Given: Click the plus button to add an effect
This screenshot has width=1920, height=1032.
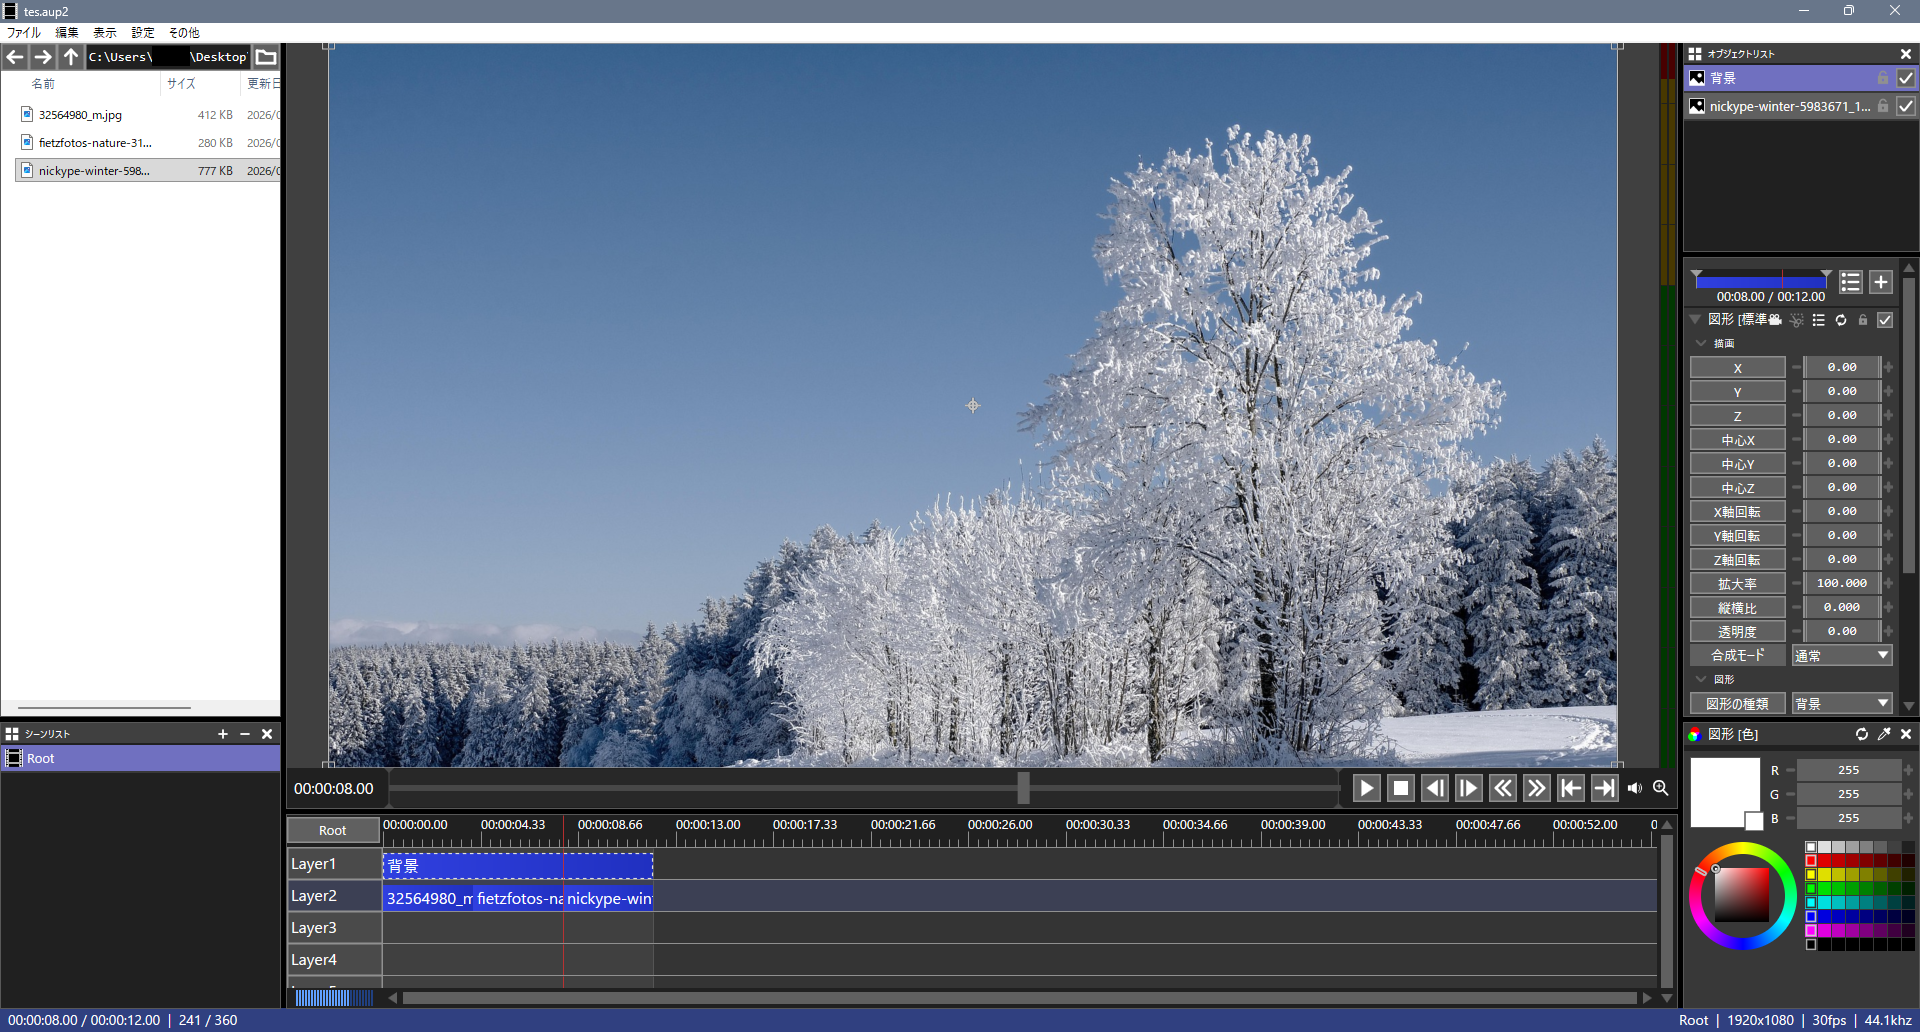Looking at the screenshot, I should point(1881,282).
